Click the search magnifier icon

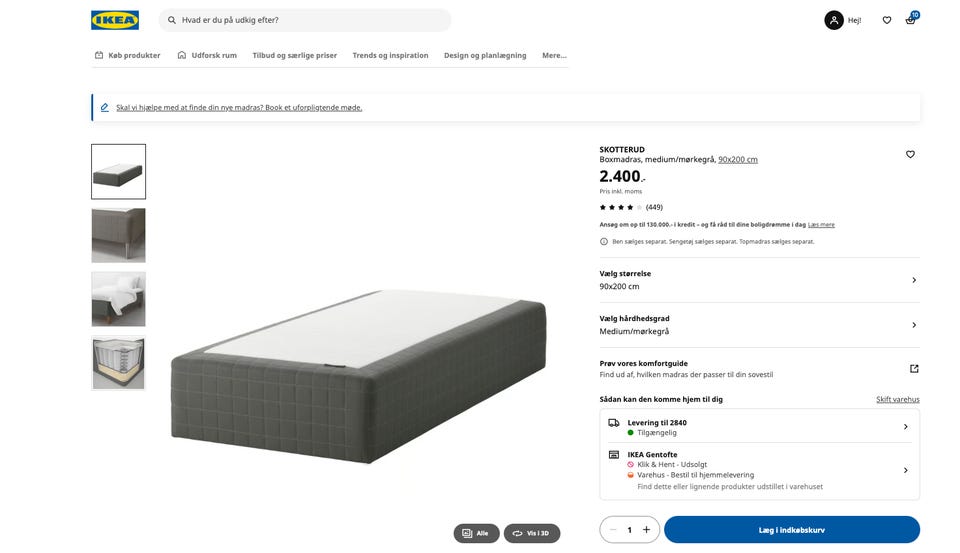tap(172, 20)
